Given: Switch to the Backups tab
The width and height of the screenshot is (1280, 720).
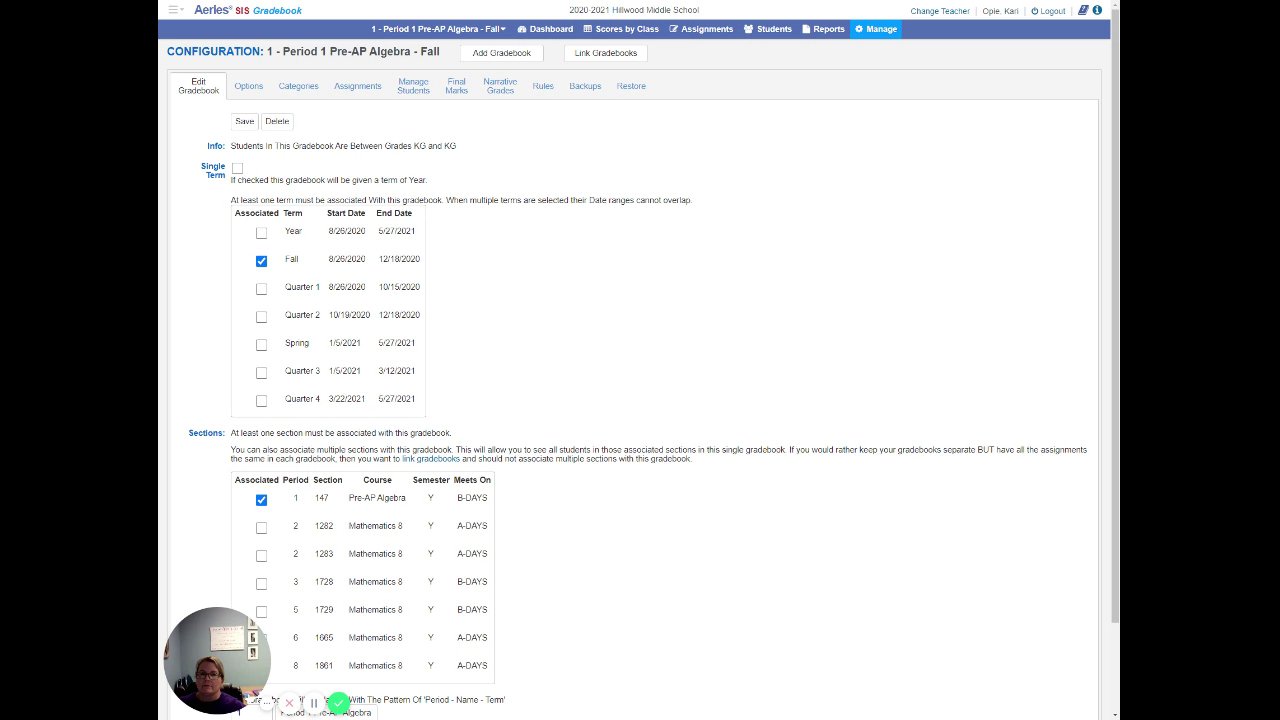Looking at the screenshot, I should point(585,86).
